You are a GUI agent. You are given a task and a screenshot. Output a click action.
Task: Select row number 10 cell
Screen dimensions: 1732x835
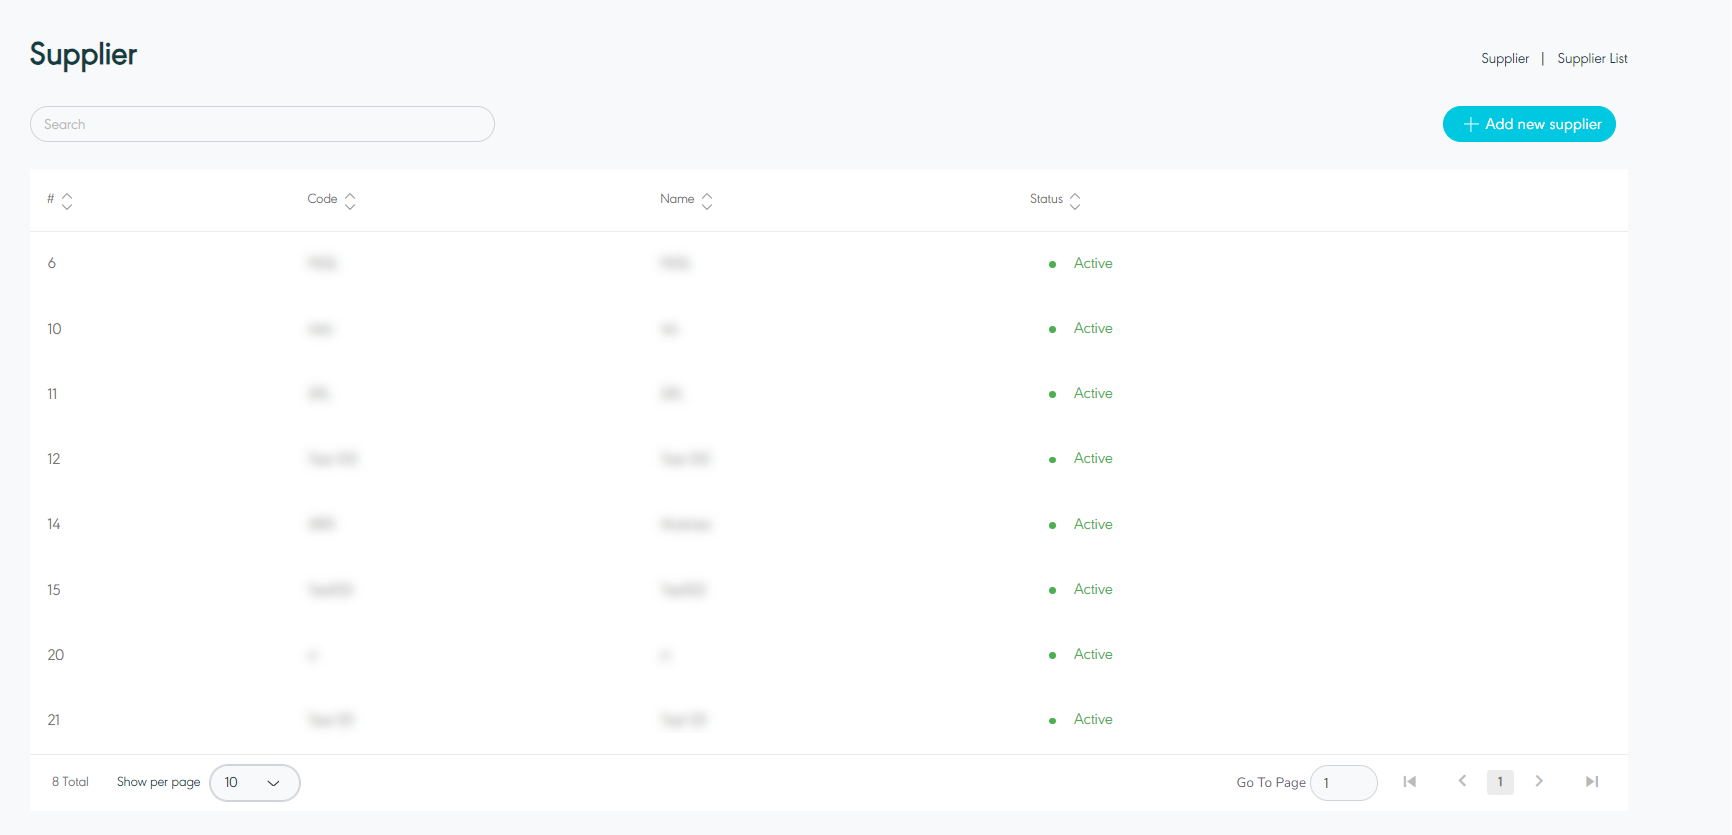54,329
